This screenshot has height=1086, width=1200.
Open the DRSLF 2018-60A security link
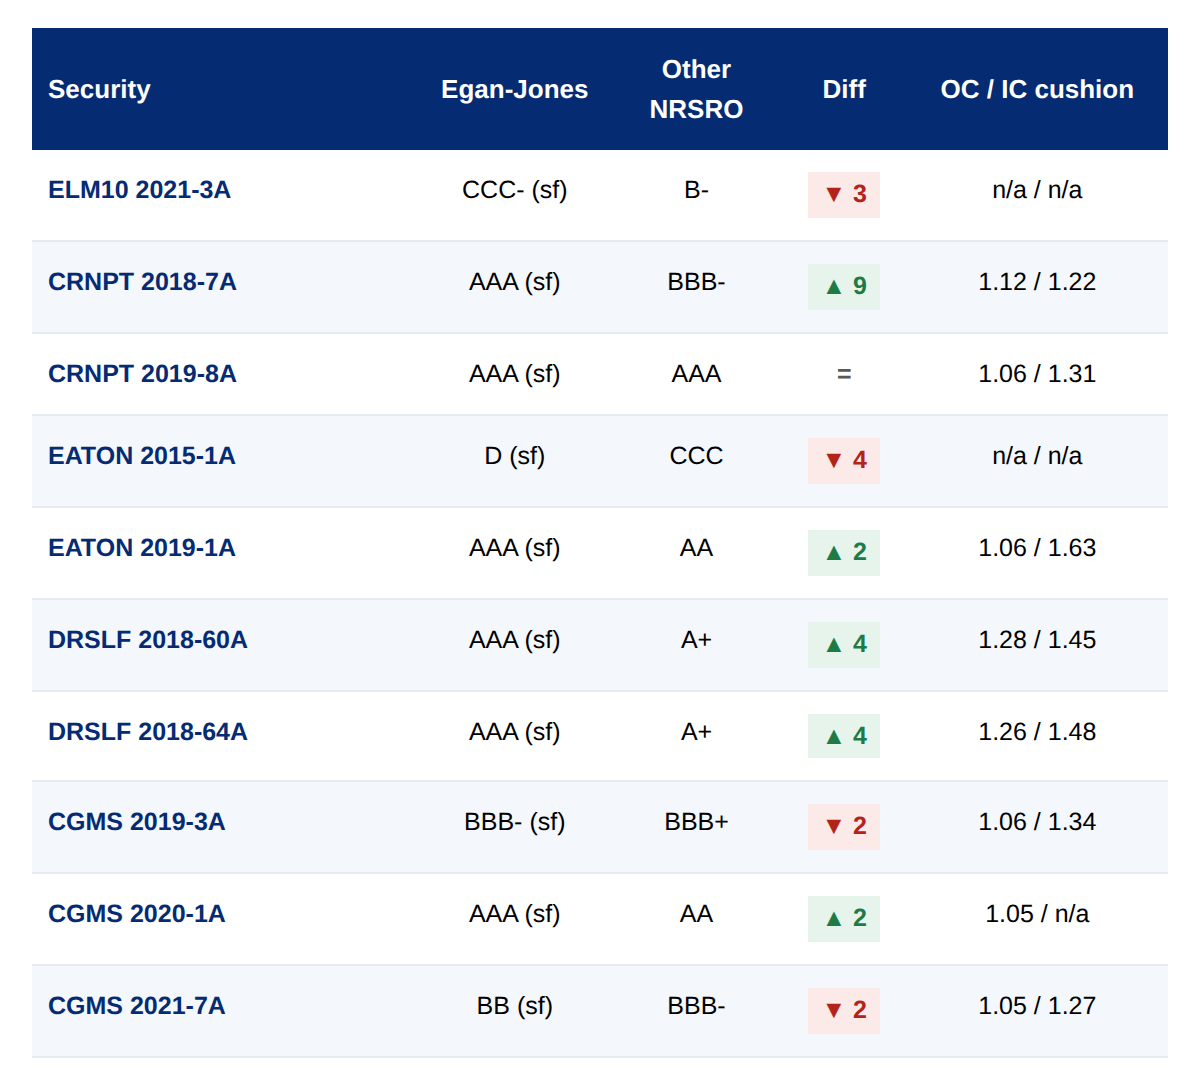[147, 640]
